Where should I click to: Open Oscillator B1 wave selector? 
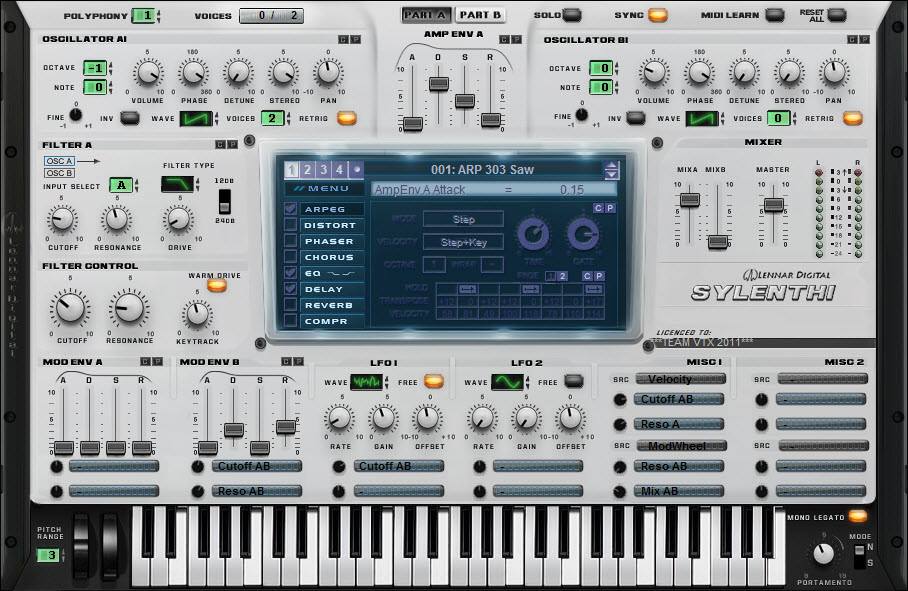702,118
